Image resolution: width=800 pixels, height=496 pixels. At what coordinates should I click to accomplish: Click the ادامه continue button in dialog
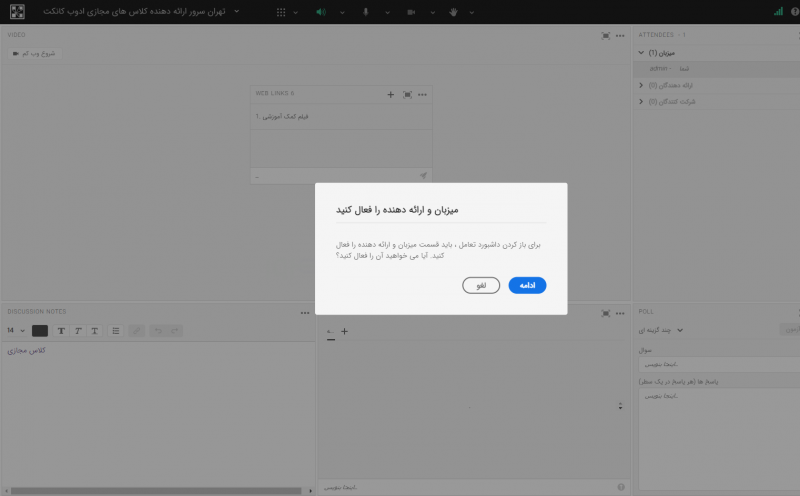(527, 285)
